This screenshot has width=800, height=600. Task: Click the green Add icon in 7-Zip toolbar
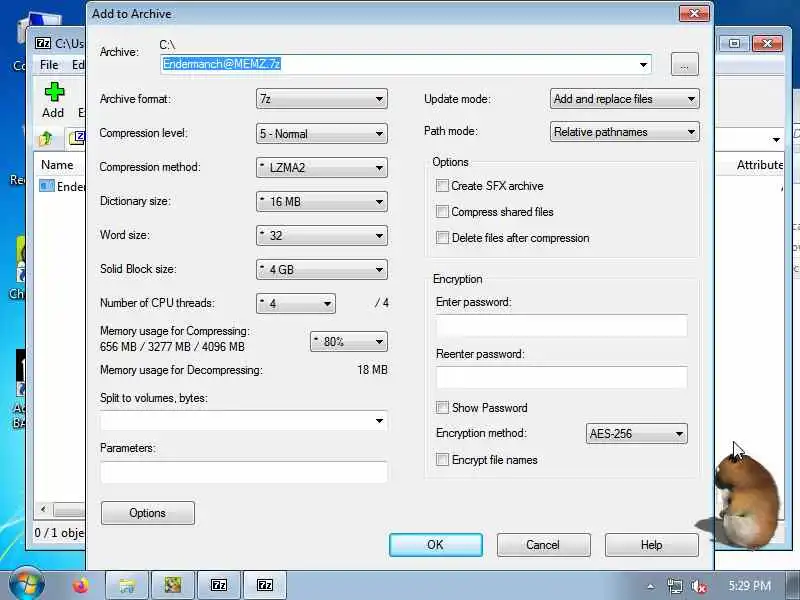tap(54, 92)
